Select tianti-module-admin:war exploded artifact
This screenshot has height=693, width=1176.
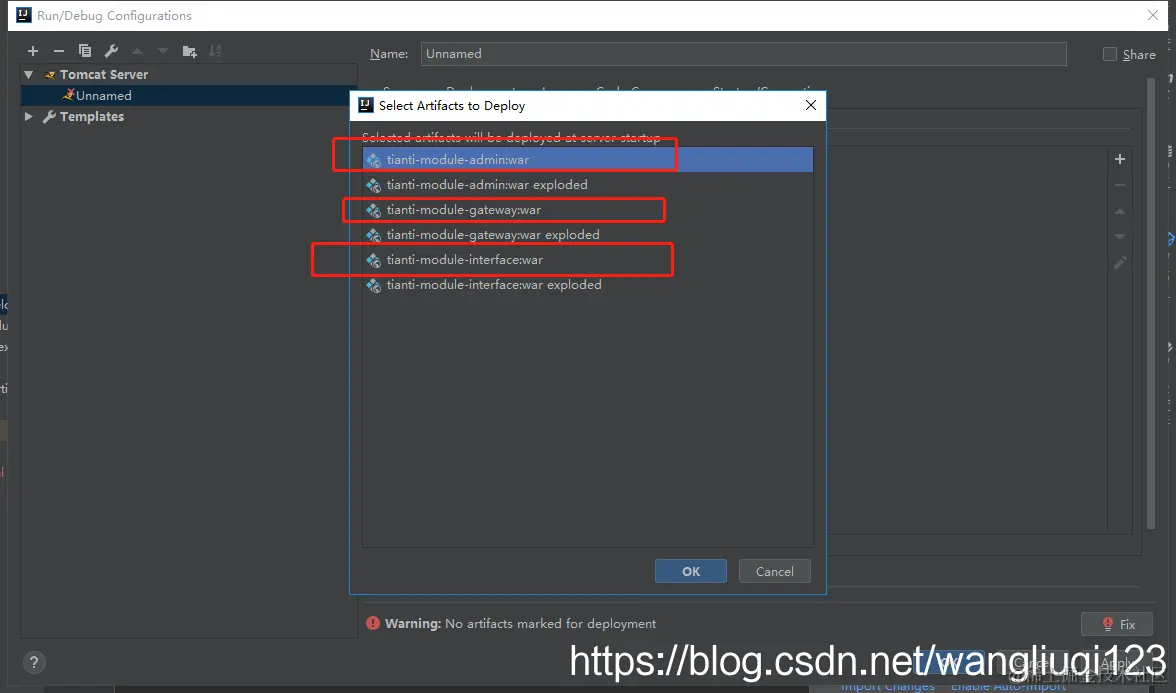pos(587,184)
